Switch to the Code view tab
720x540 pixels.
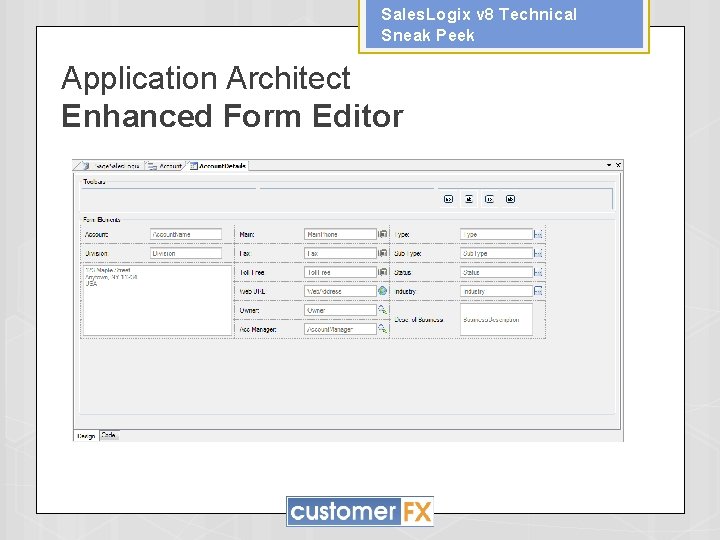pos(109,435)
